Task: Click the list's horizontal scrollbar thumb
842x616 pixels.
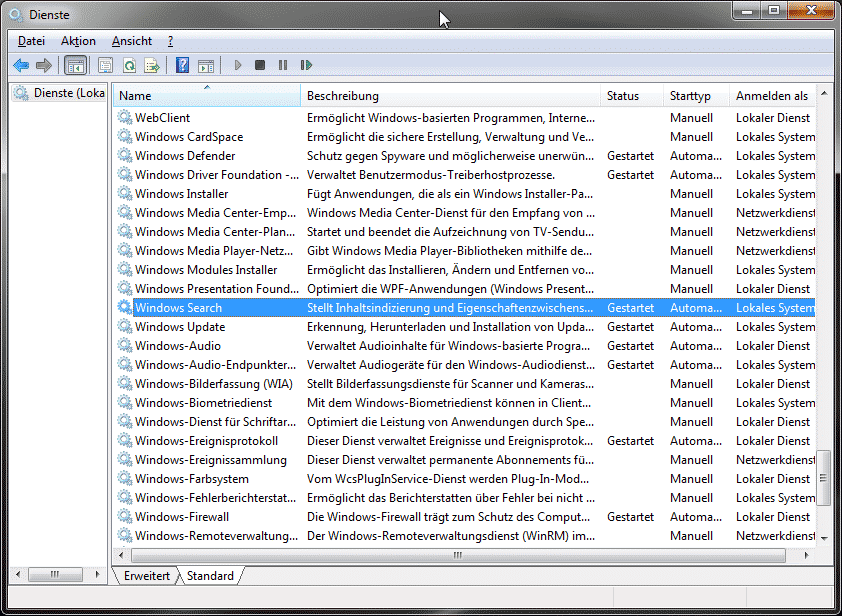Action: click(x=458, y=555)
